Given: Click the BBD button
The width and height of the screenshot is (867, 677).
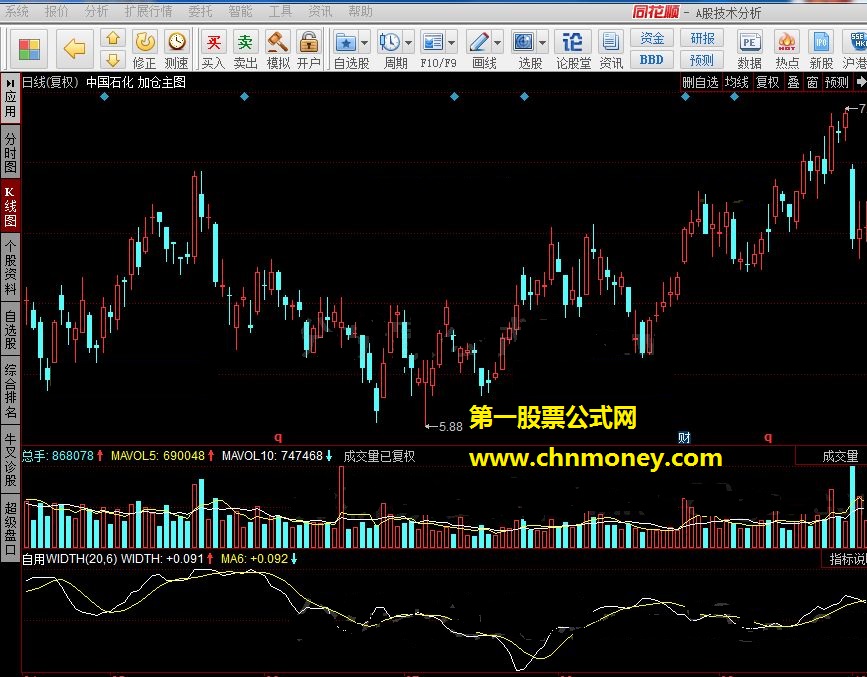Looking at the screenshot, I should [652, 59].
